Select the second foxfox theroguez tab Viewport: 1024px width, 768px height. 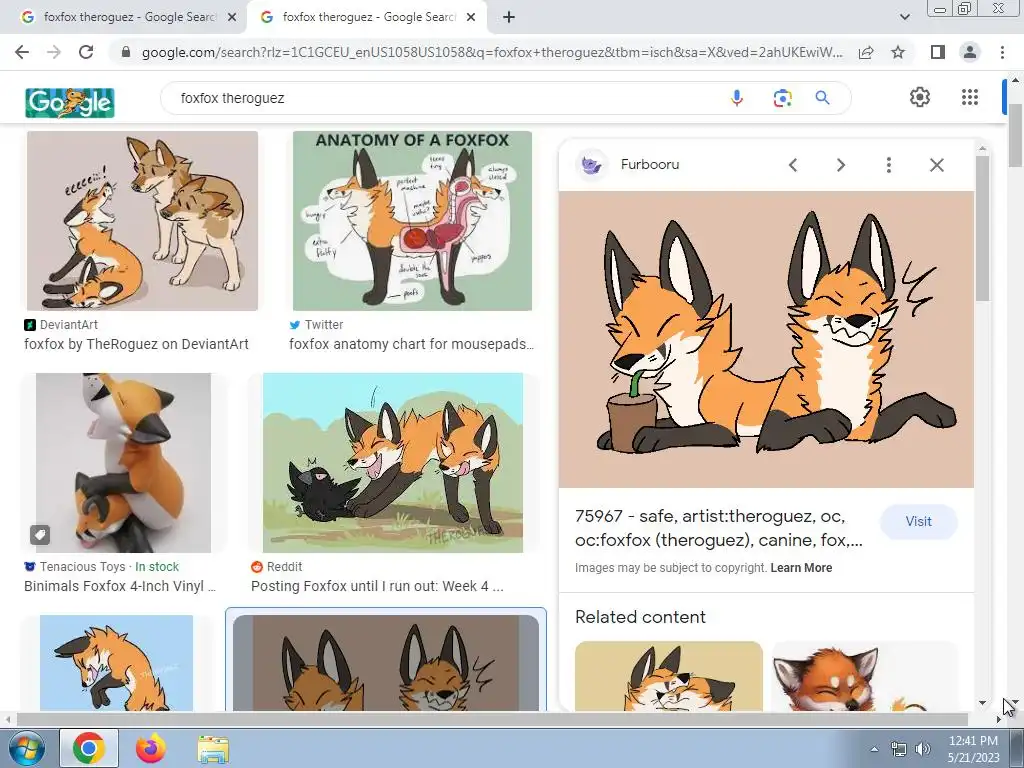(x=366, y=18)
